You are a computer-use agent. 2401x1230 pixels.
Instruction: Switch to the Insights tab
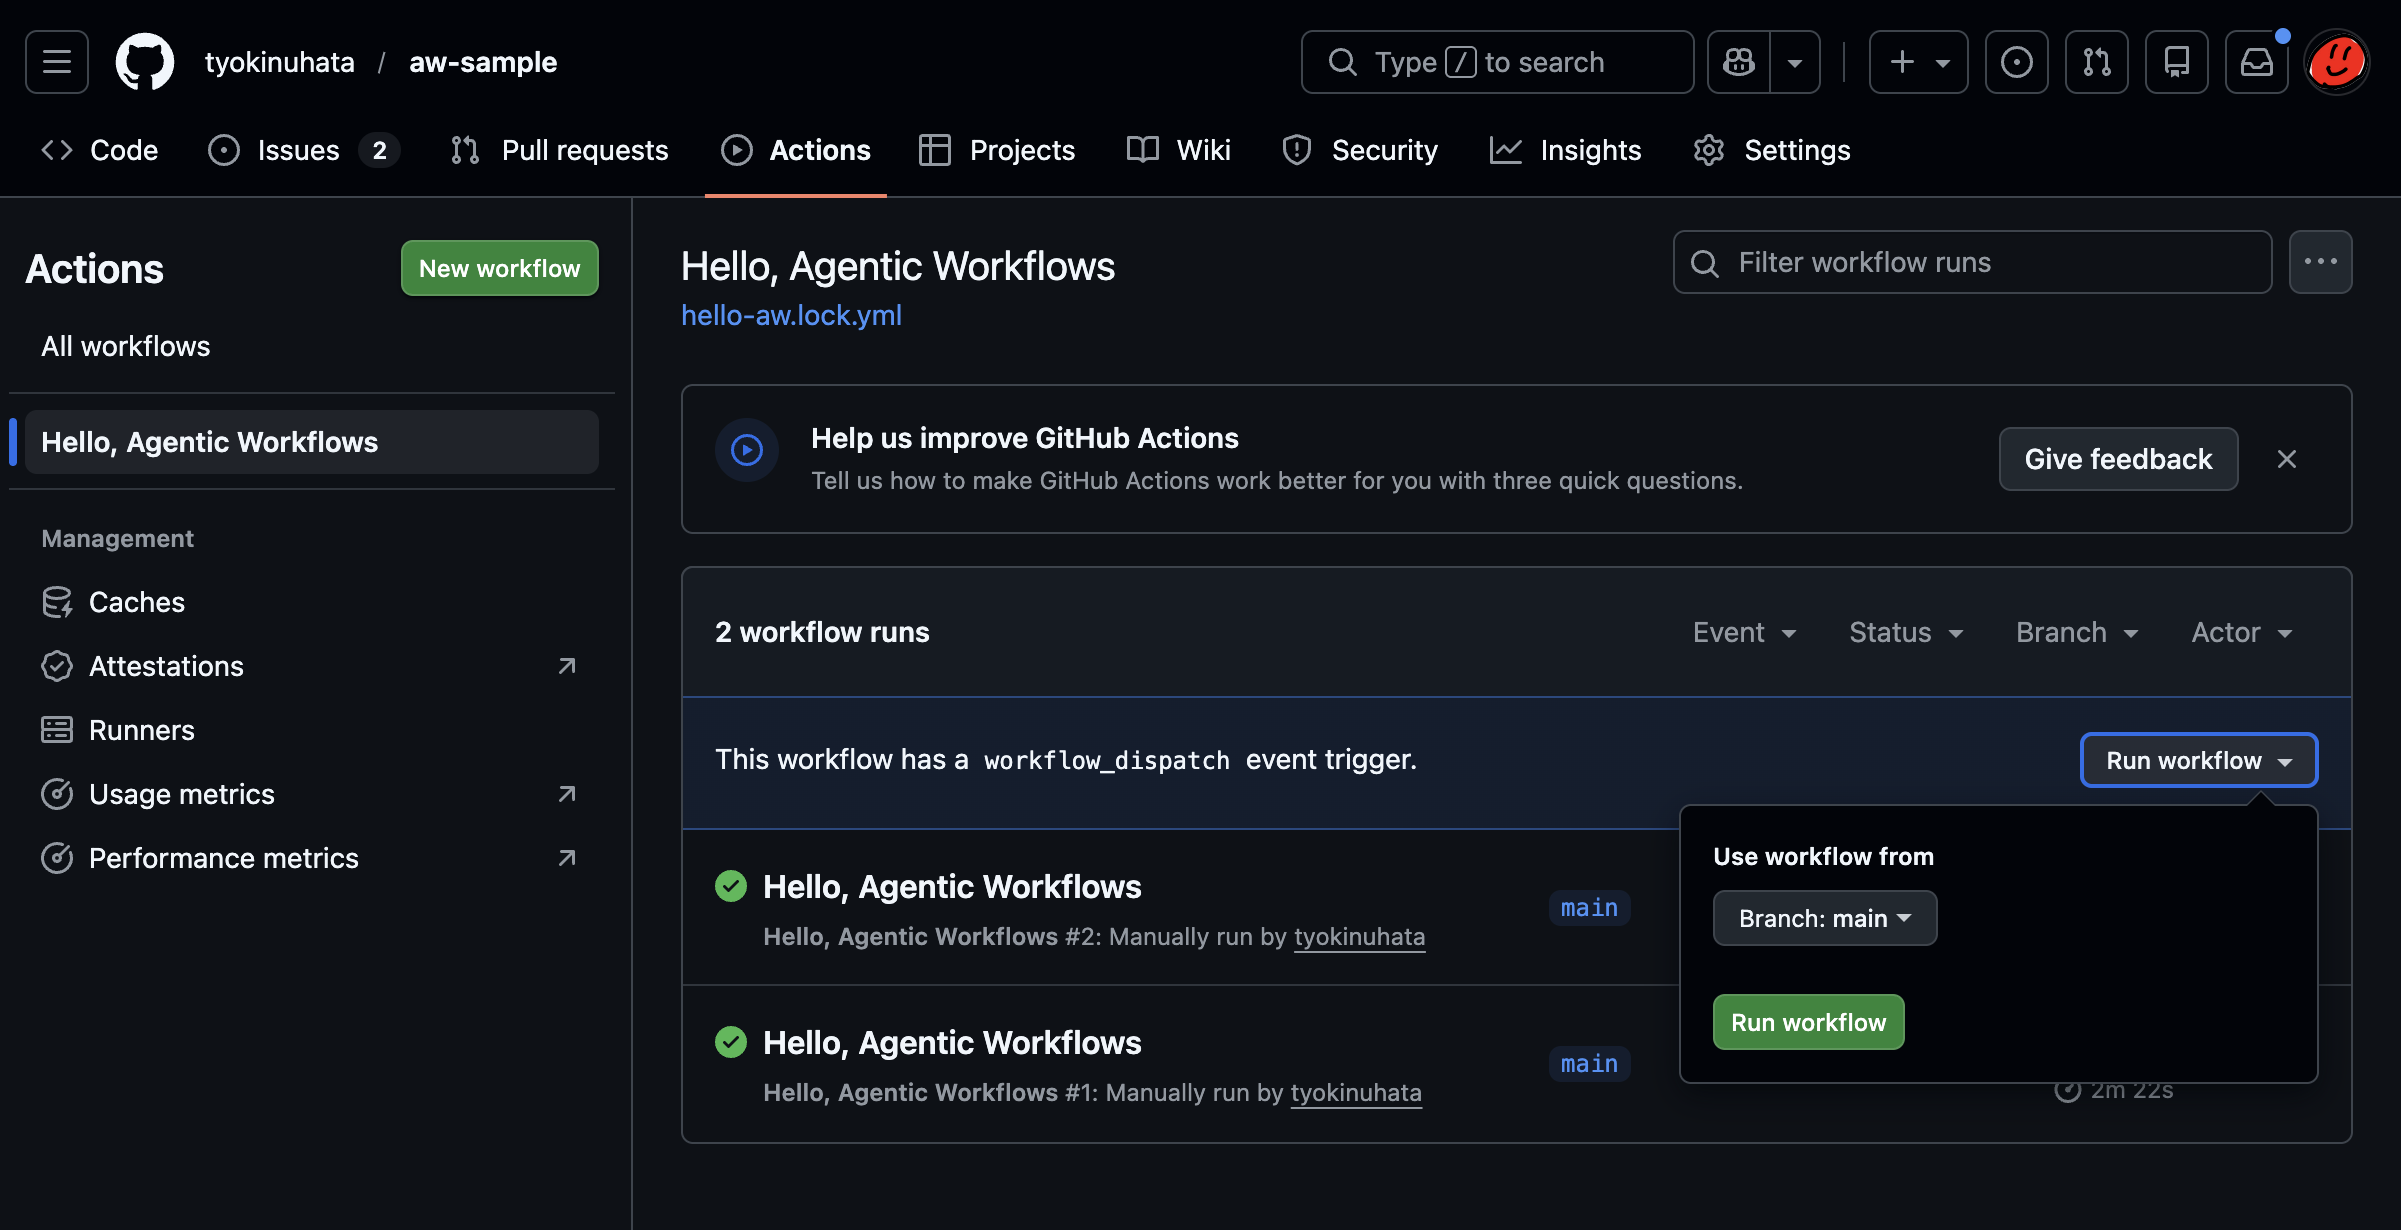(1566, 150)
